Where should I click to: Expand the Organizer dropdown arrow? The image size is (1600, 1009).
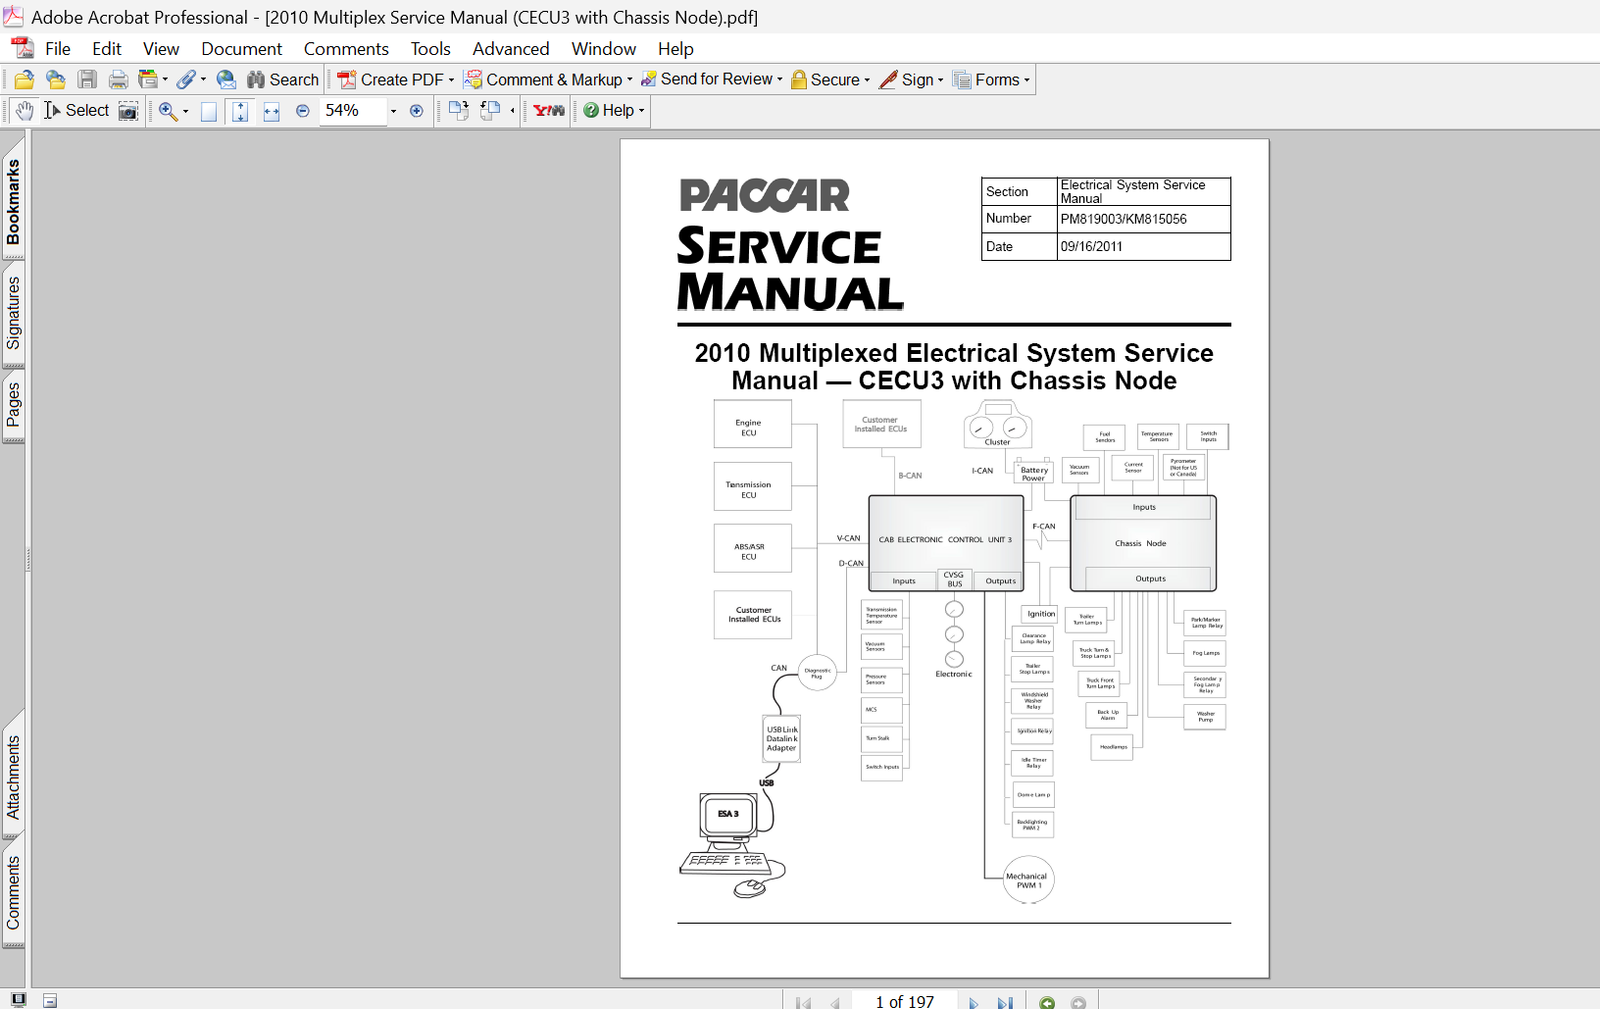click(x=165, y=80)
